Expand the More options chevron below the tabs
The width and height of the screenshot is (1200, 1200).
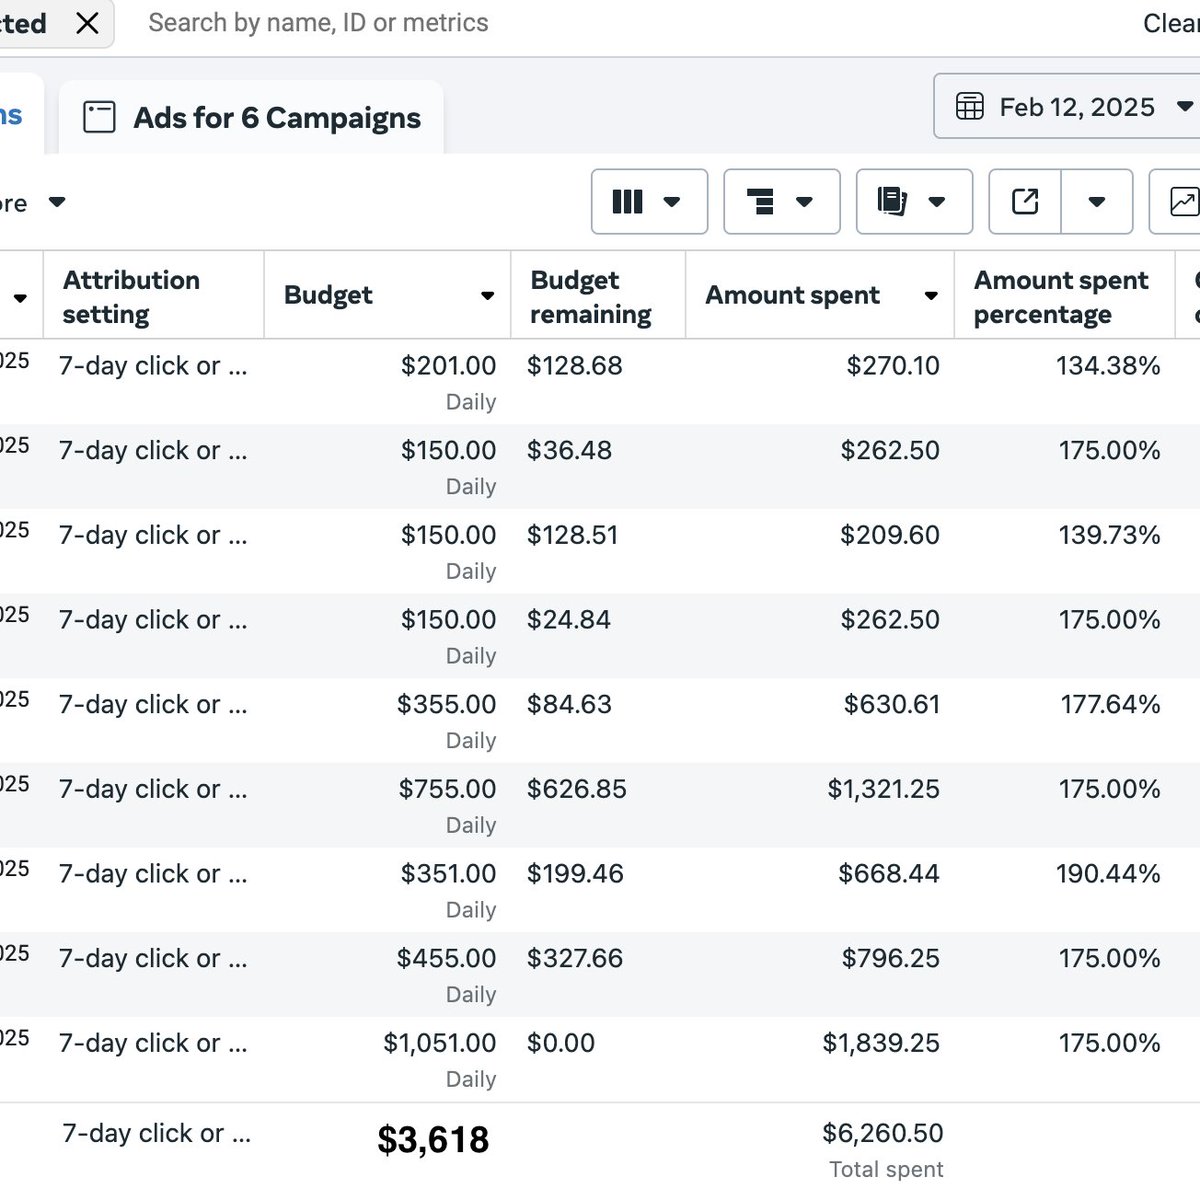click(x=57, y=201)
